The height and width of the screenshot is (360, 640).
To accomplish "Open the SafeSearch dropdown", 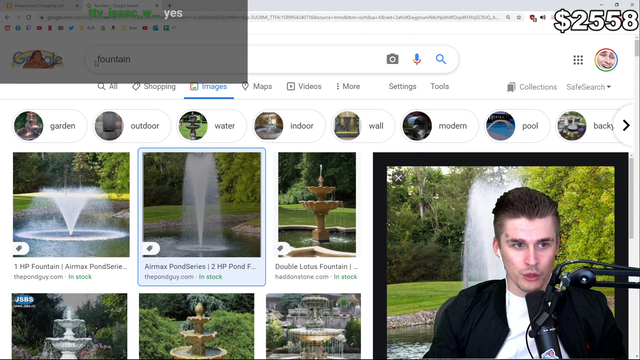I will [588, 87].
